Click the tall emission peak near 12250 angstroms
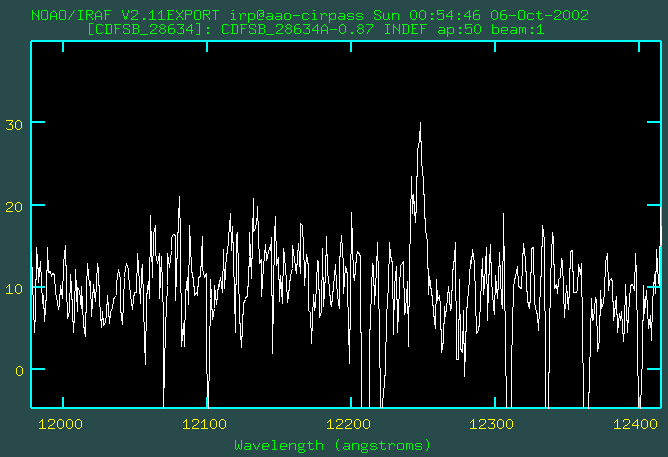The width and height of the screenshot is (668, 457). (x=420, y=125)
